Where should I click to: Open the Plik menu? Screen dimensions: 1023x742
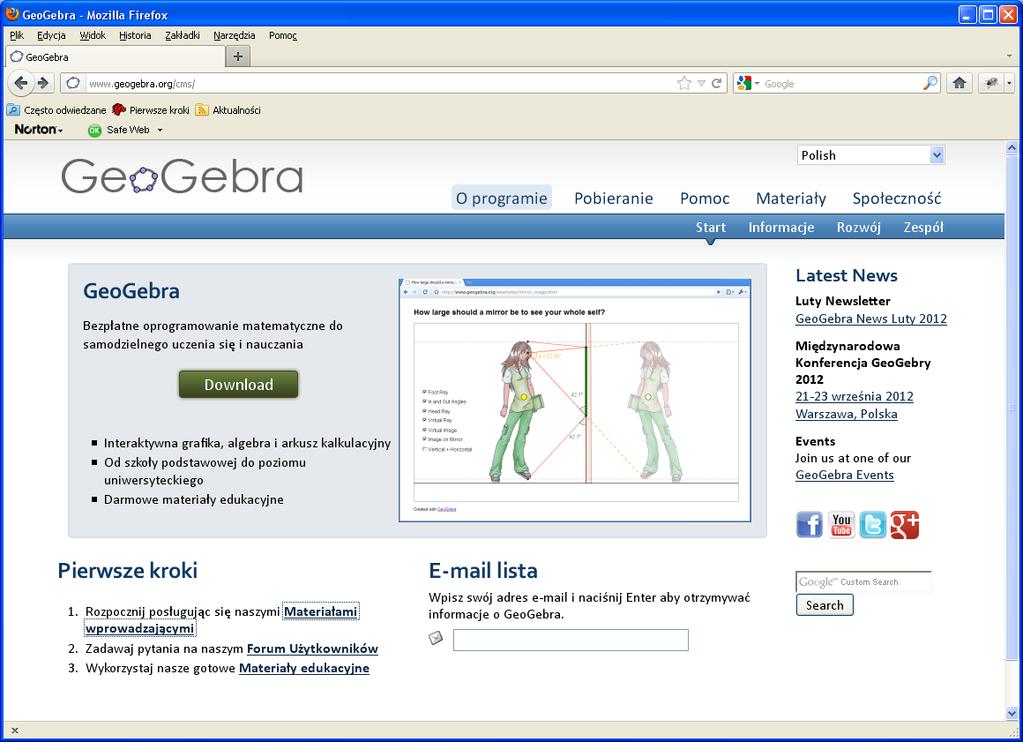[x=17, y=35]
